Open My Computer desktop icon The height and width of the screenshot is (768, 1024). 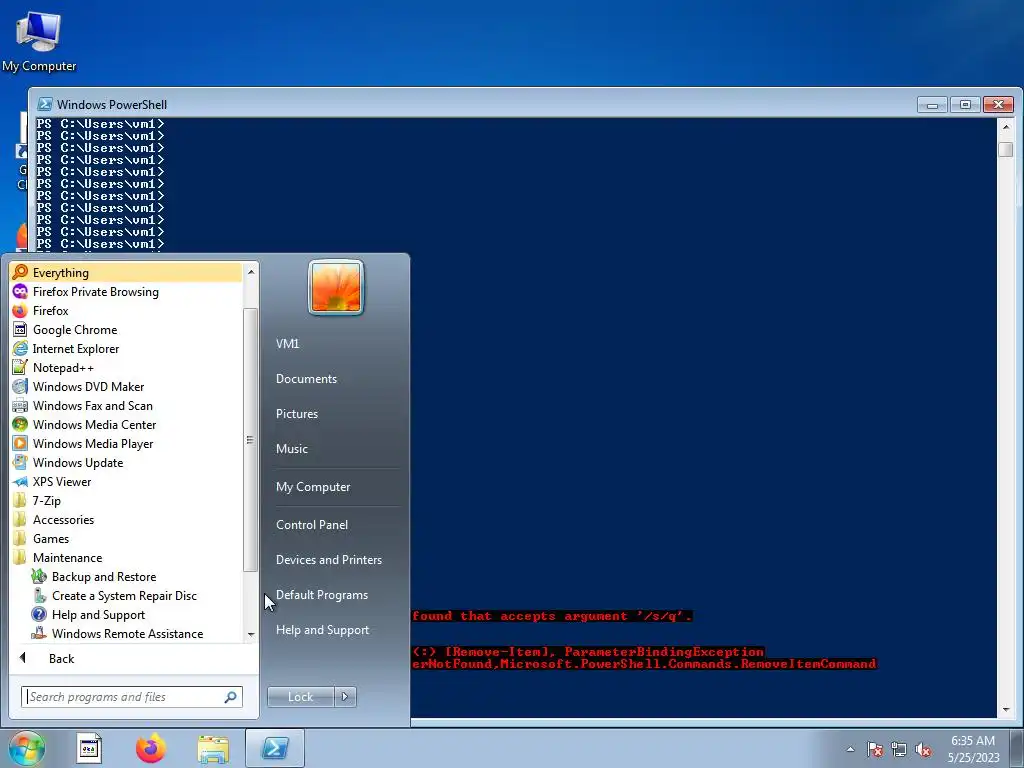[x=39, y=41]
